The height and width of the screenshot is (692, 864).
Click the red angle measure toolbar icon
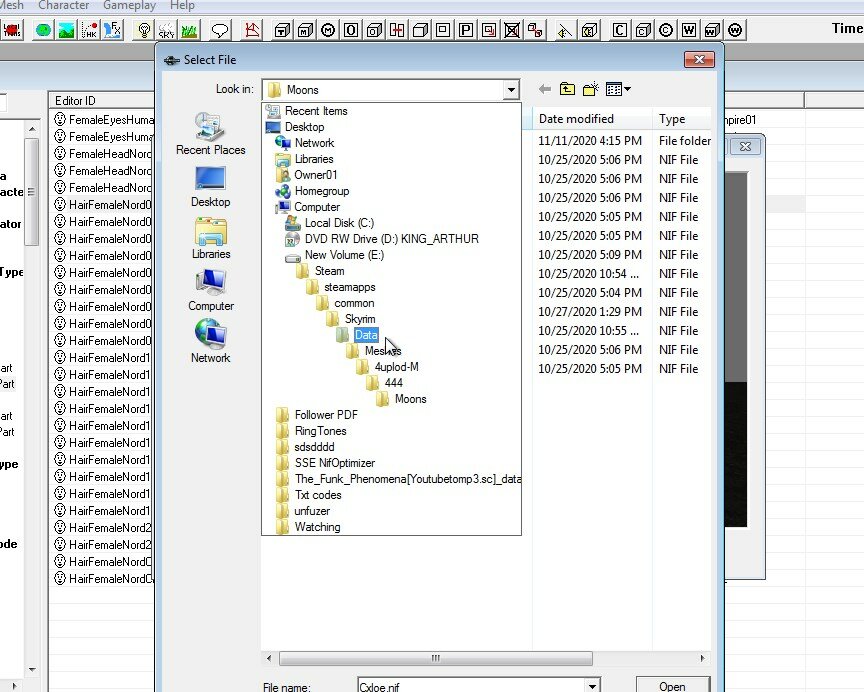pos(252,30)
